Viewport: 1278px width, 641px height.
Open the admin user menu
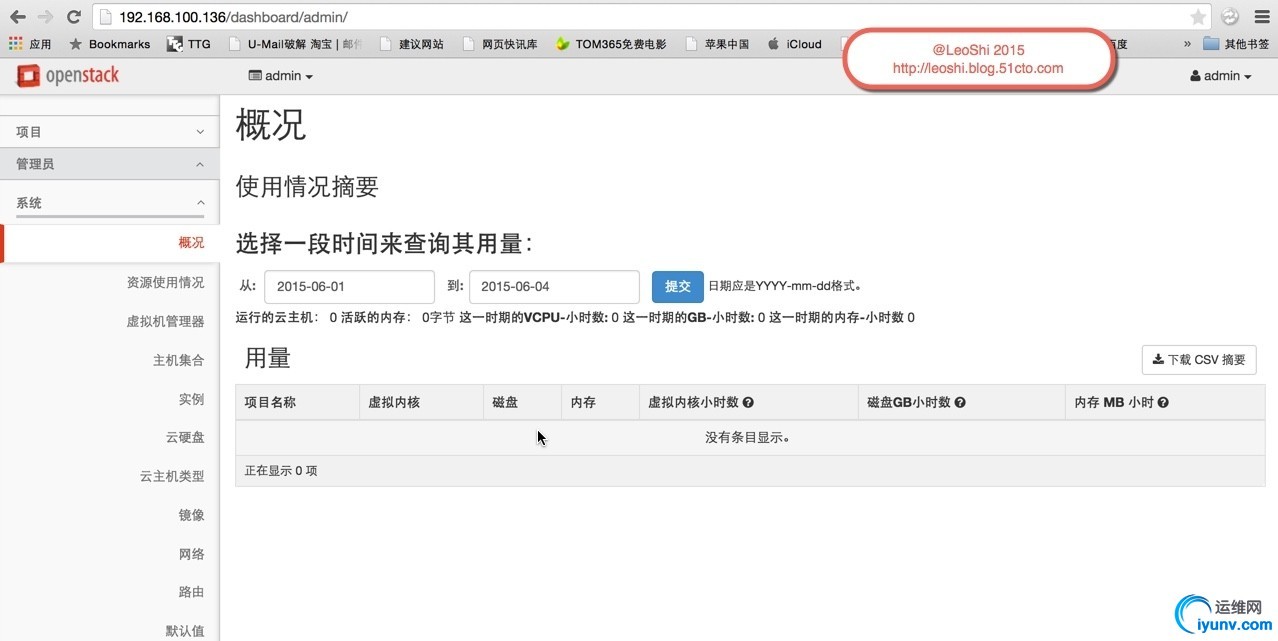click(1221, 76)
